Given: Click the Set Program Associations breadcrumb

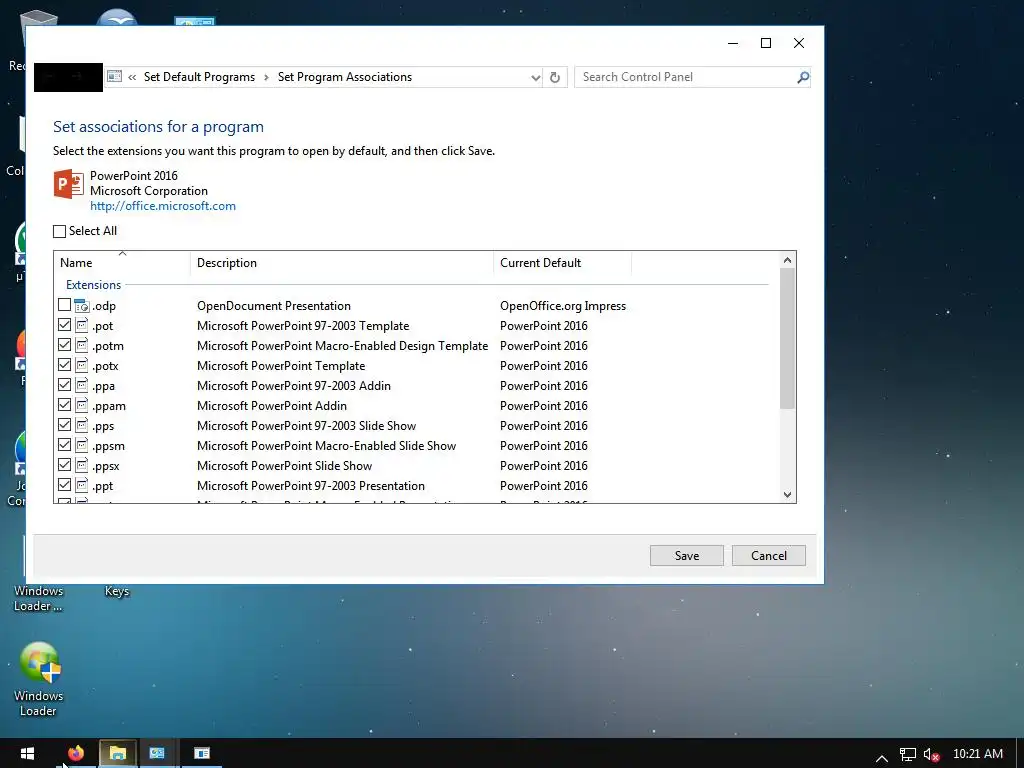Looking at the screenshot, I should coord(345,77).
